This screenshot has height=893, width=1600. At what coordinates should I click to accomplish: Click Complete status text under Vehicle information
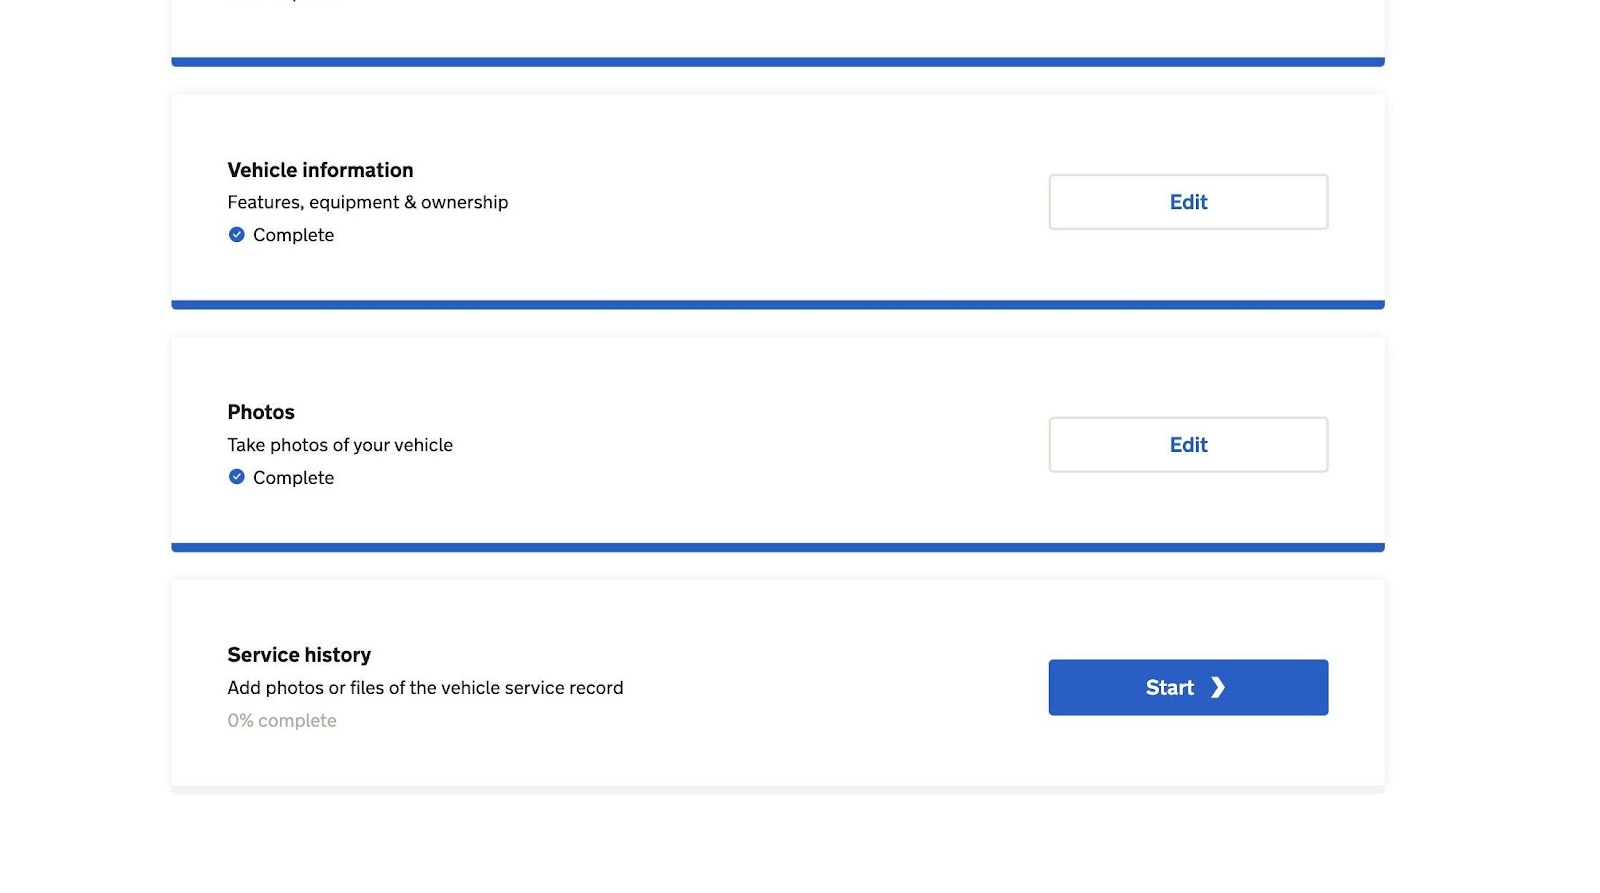[x=293, y=235]
